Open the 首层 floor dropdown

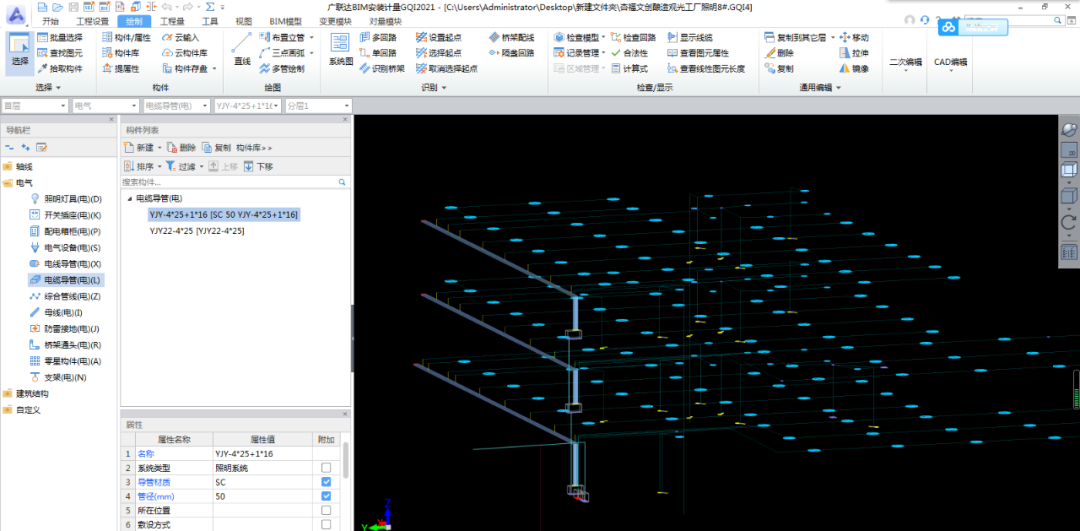pos(34,106)
